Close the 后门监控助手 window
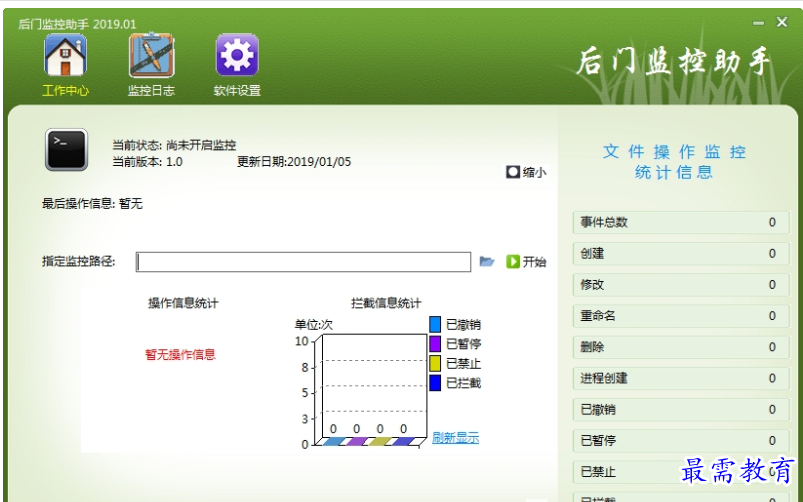Image resolution: width=803 pixels, height=502 pixels. 781,22
